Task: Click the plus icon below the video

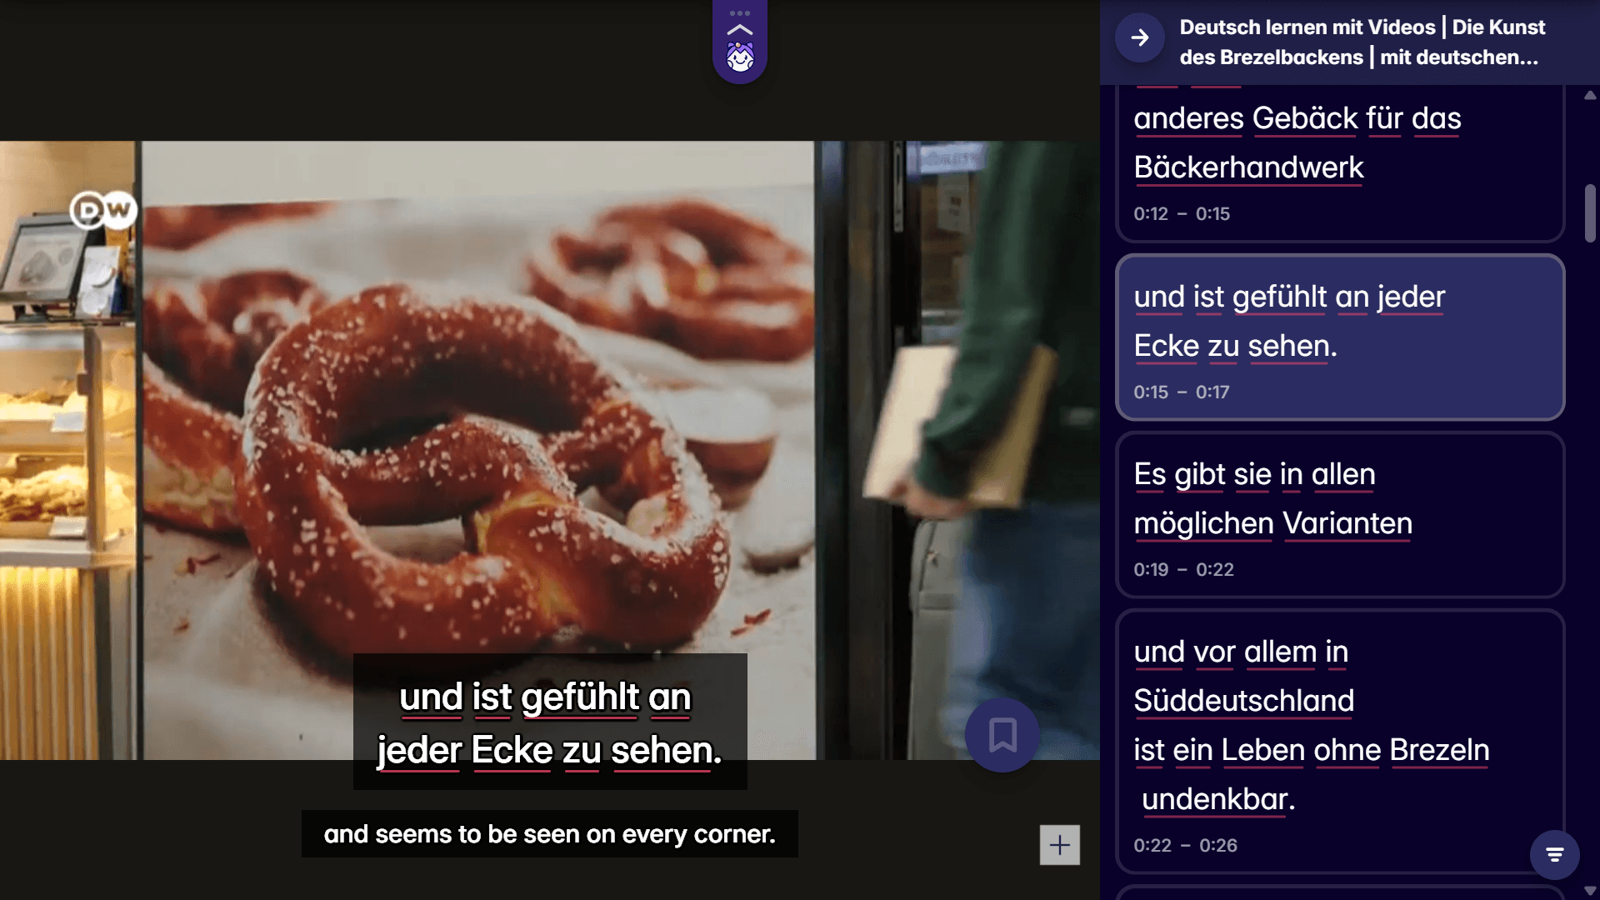Action: (x=1061, y=845)
